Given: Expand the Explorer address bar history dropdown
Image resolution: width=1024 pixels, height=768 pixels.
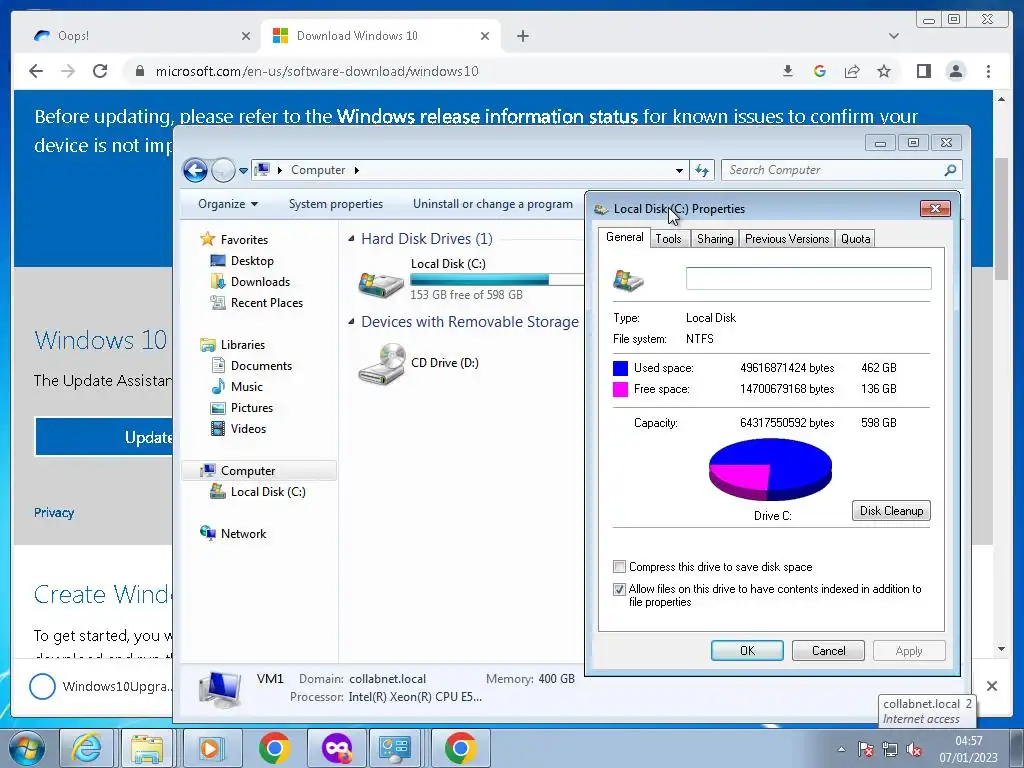Looking at the screenshot, I should 679,170.
